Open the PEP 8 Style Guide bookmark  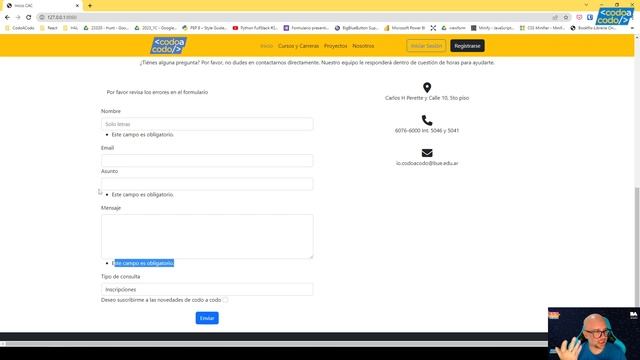pos(204,28)
